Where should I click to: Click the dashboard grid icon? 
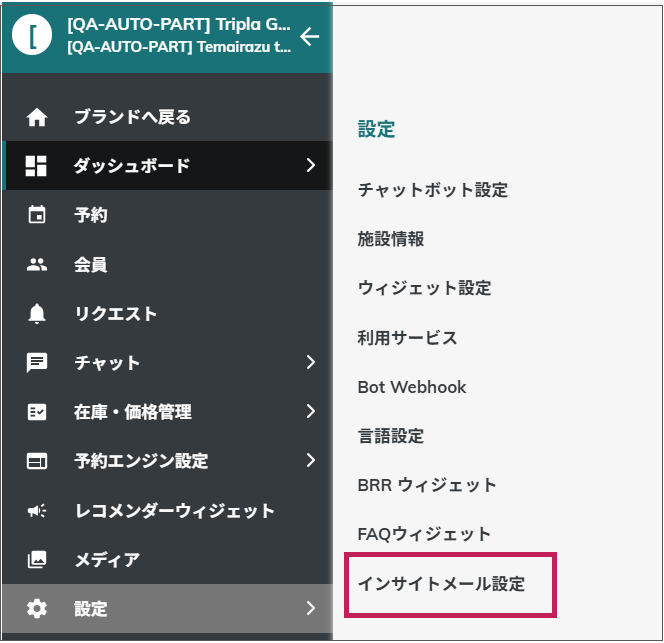[36, 166]
